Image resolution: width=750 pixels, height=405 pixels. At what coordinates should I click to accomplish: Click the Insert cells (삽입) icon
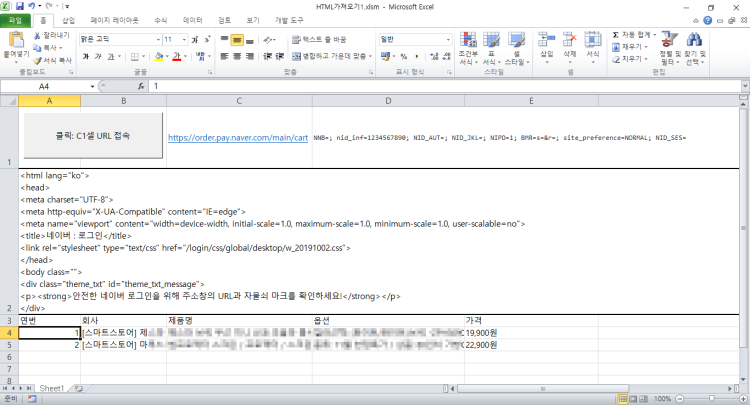[547, 40]
